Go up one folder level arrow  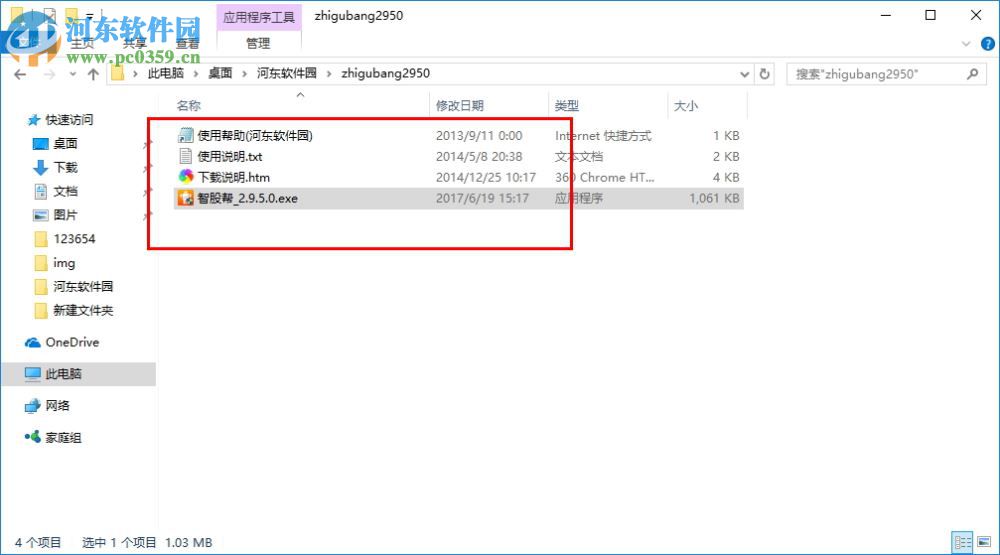coord(93,75)
